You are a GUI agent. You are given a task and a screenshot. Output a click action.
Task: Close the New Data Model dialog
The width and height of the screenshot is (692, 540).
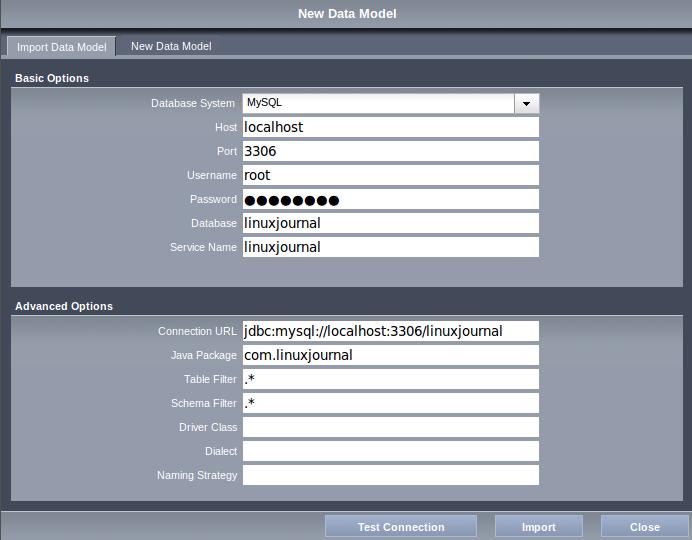[644, 527]
